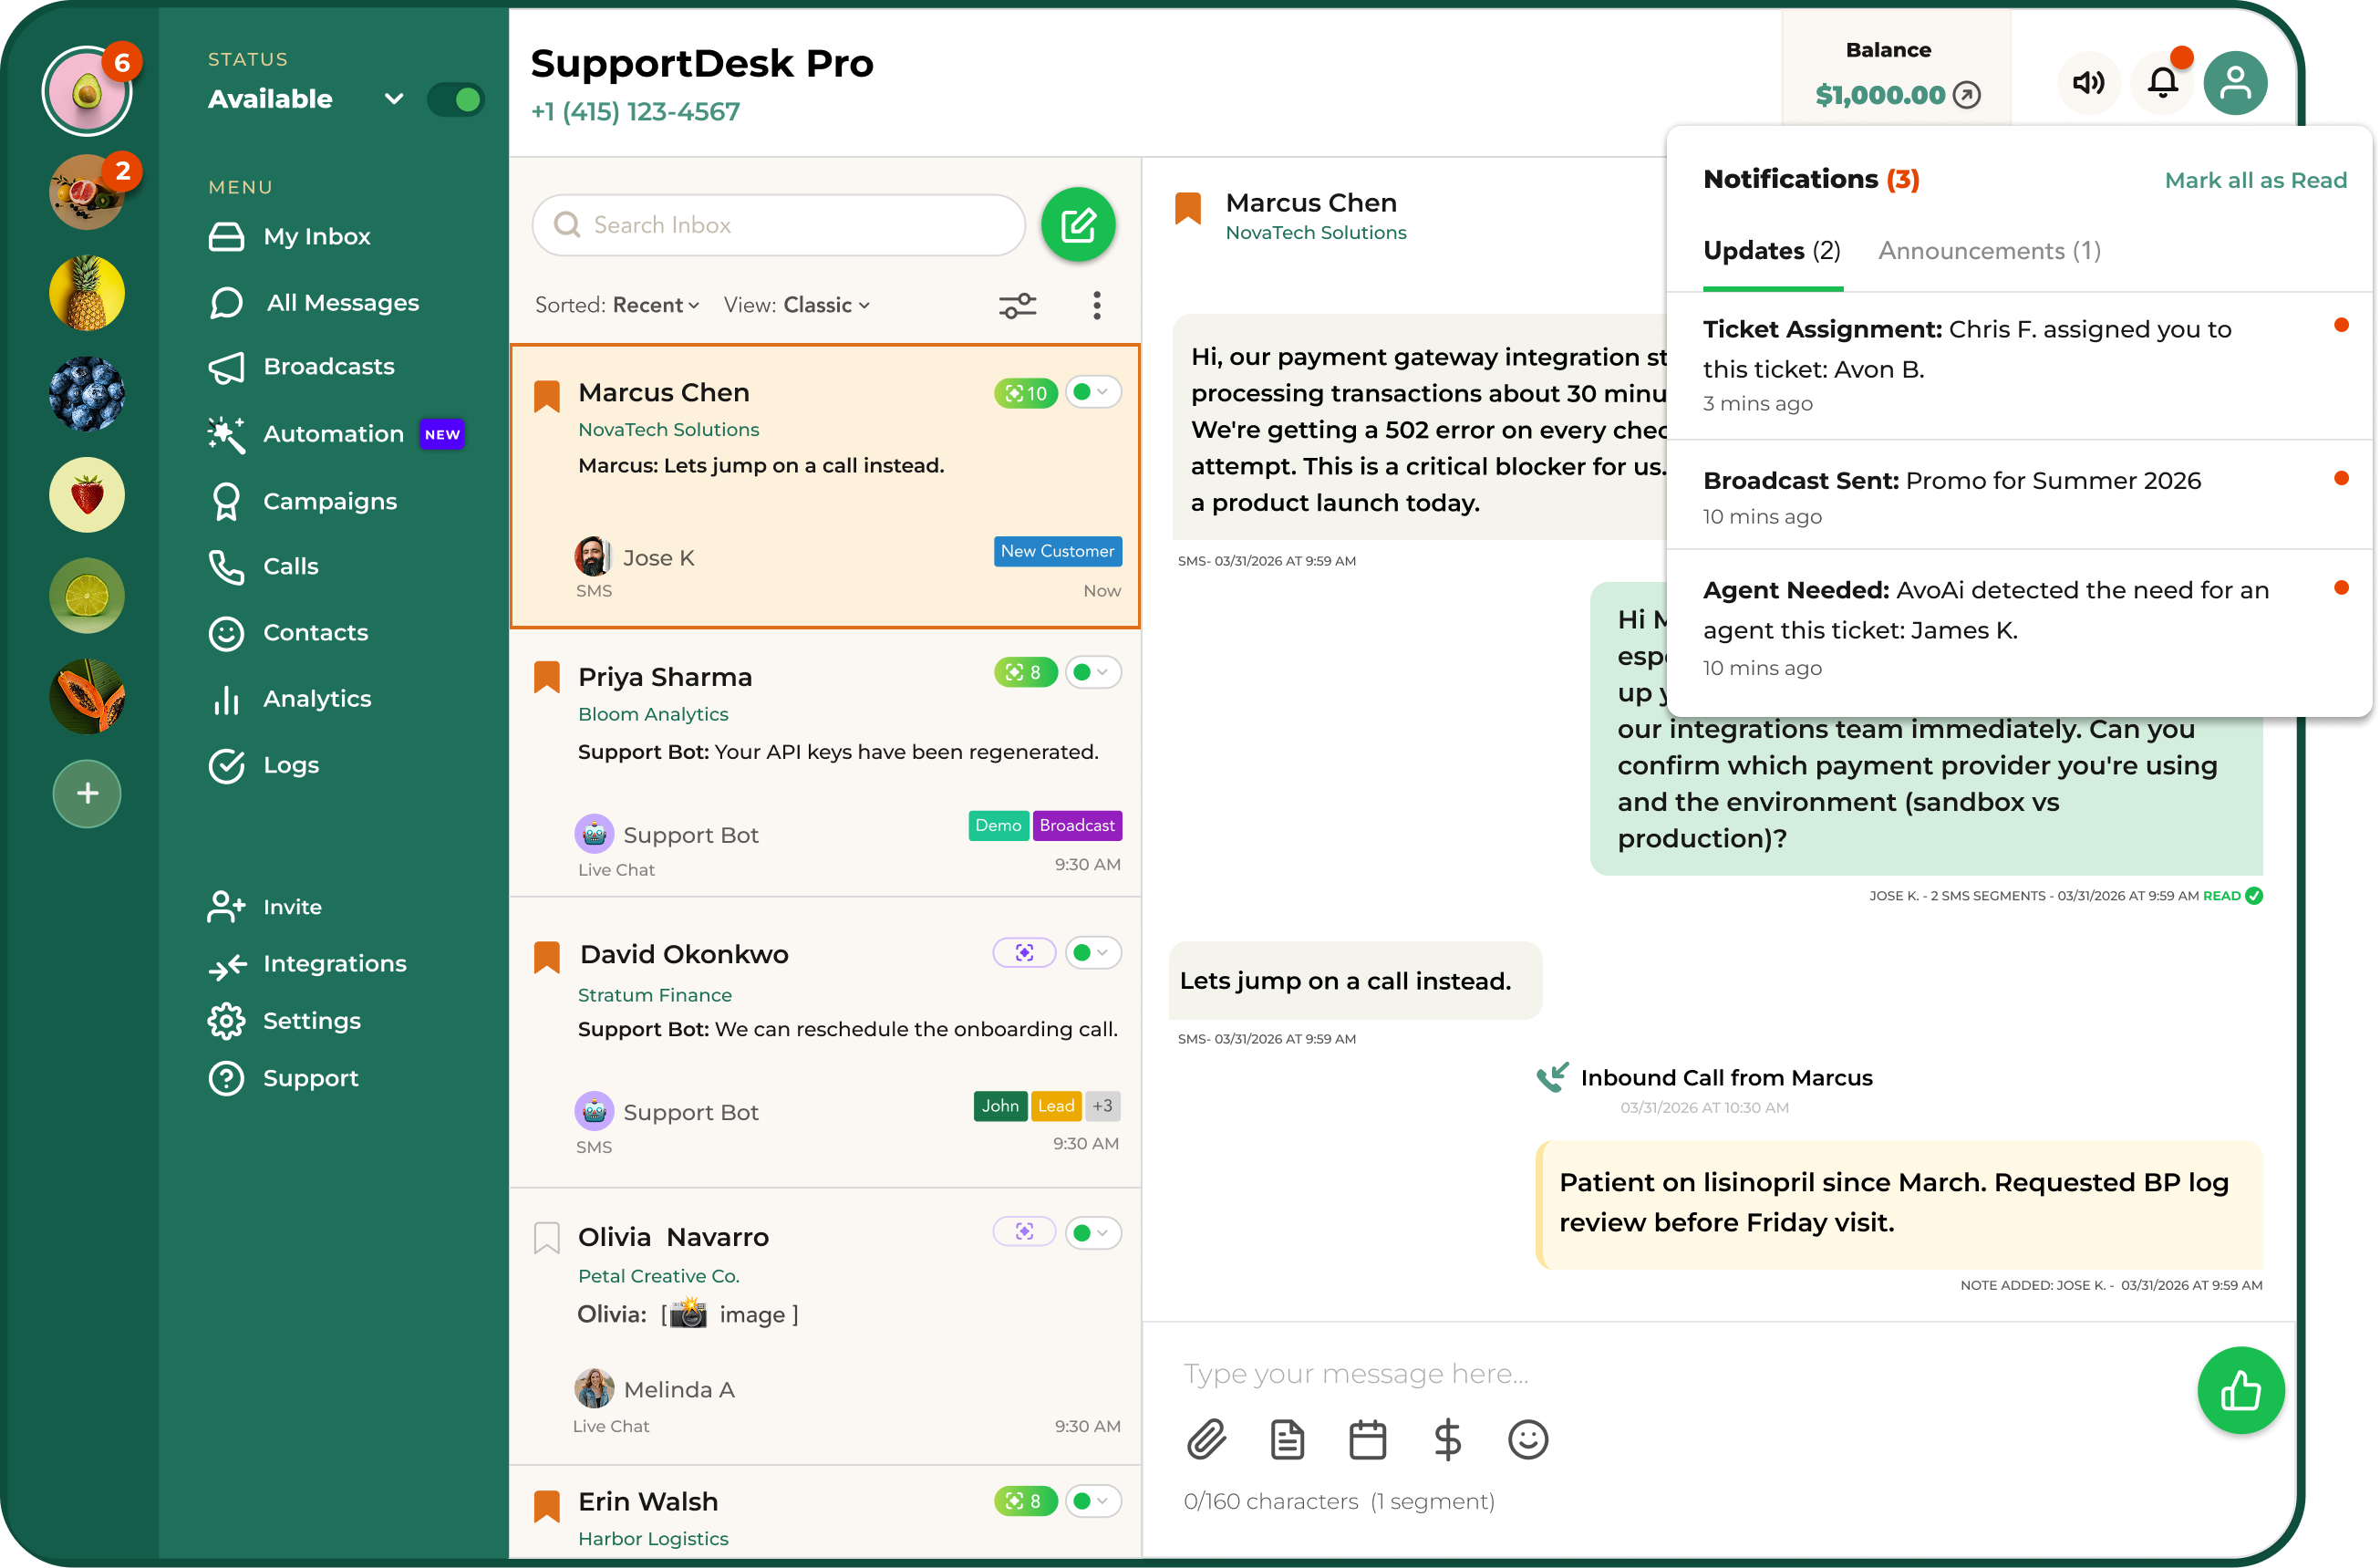Image resolution: width=2380 pixels, height=1568 pixels.
Task: Select the lime workspace avatar
Action: point(87,596)
